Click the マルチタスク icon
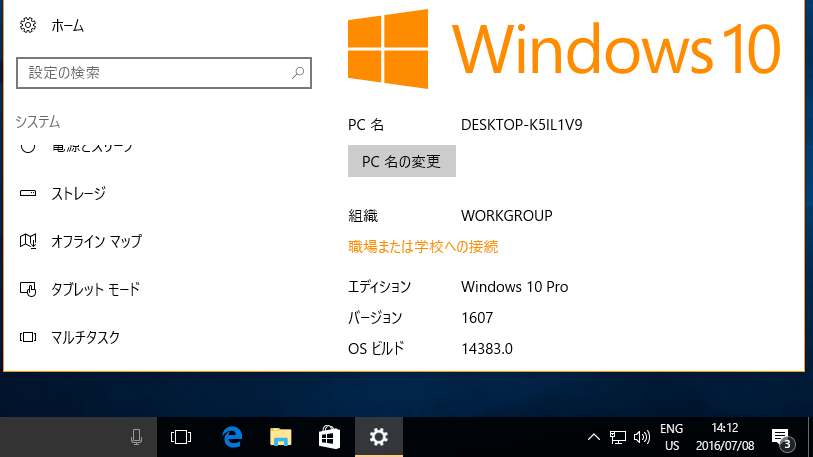 (27, 337)
